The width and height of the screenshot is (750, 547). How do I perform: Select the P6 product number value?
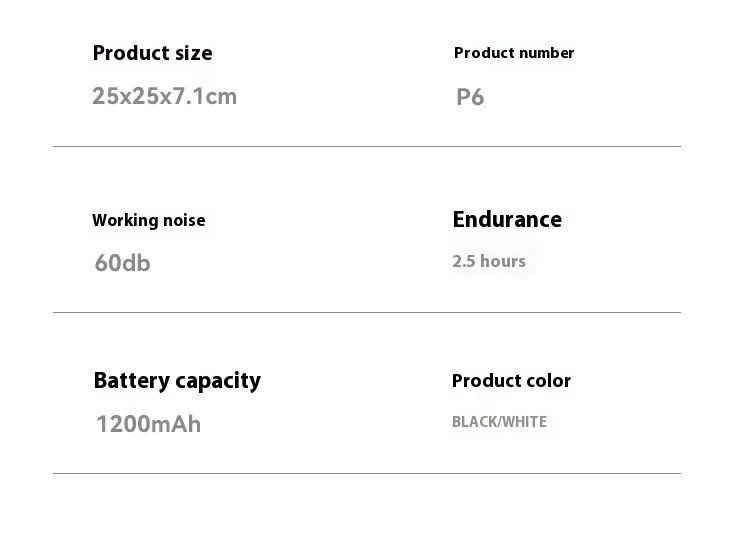(x=470, y=98)
